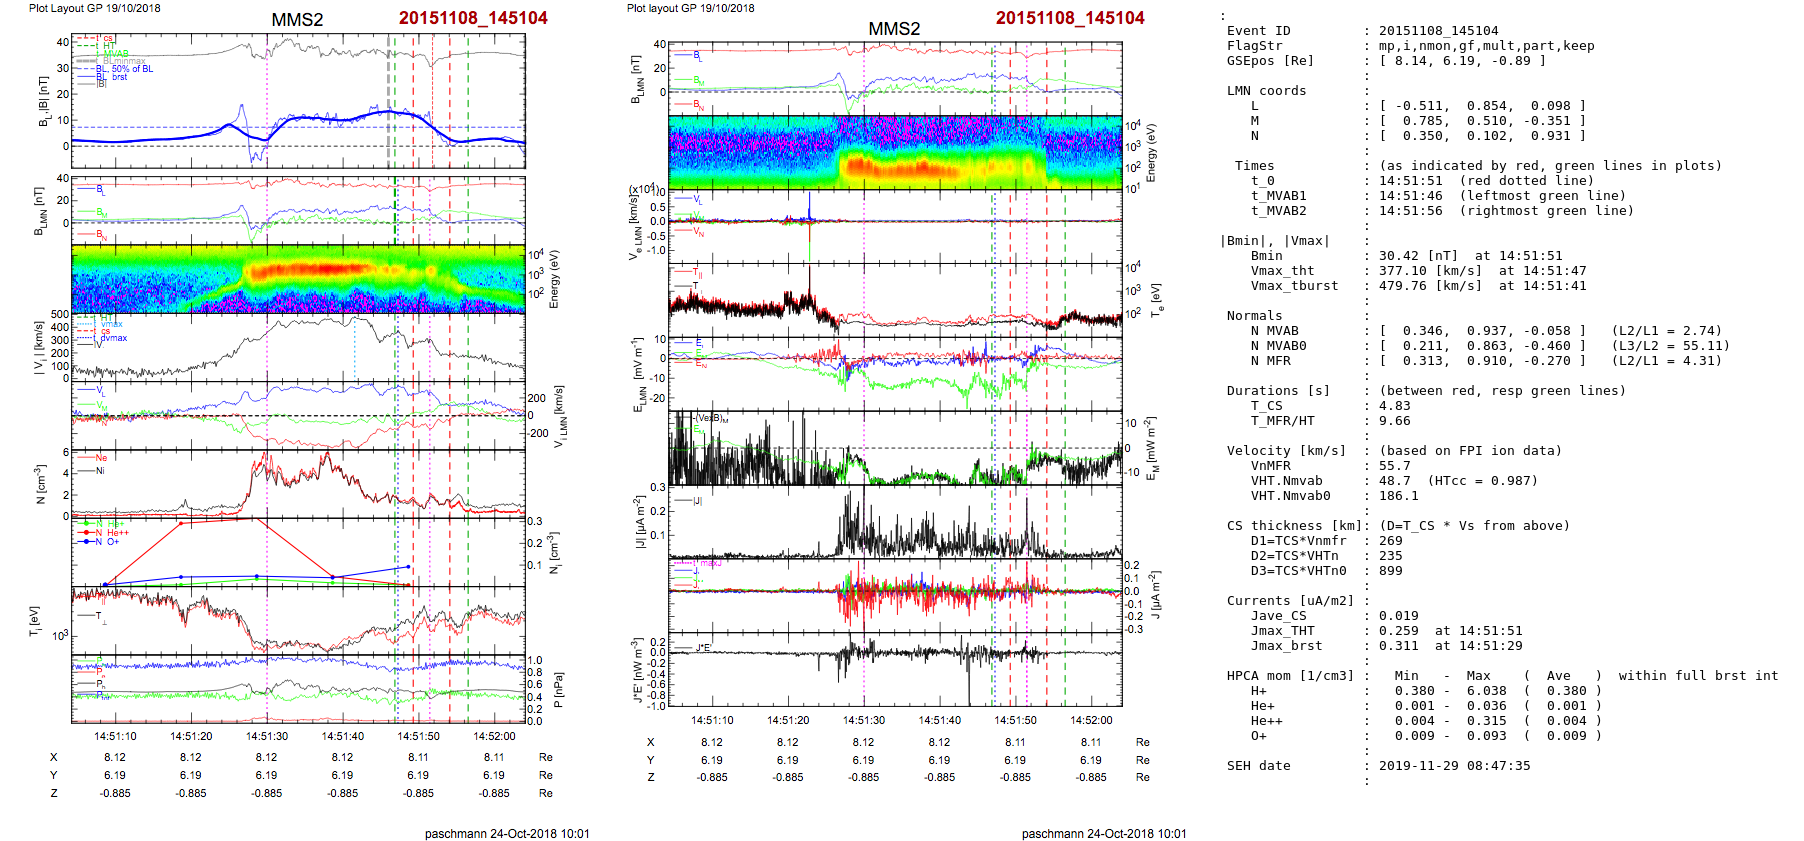Viewport: 1804px width, 841px height.
Task: Click the 14:51:30 time tick under left plot
Action: click(267, 736)
